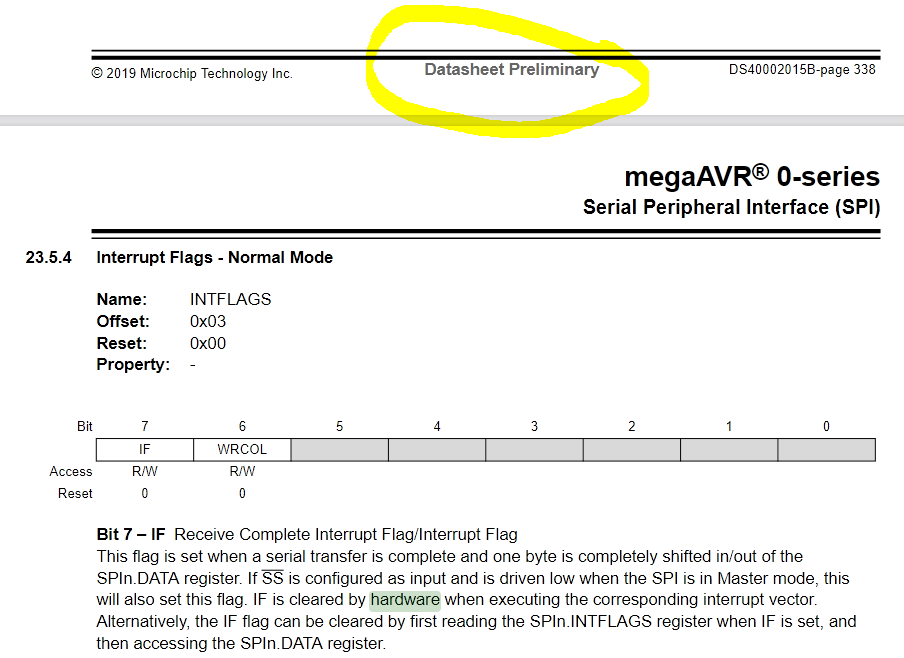Click the 'Bit 7 – IF' description heading
904x658 pixels.
131,535
